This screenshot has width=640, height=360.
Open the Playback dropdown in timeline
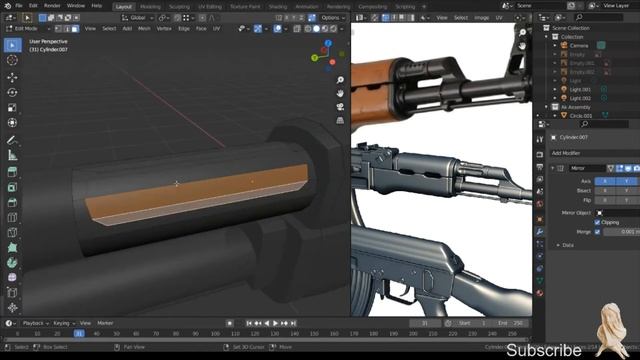tap(35, 323)
